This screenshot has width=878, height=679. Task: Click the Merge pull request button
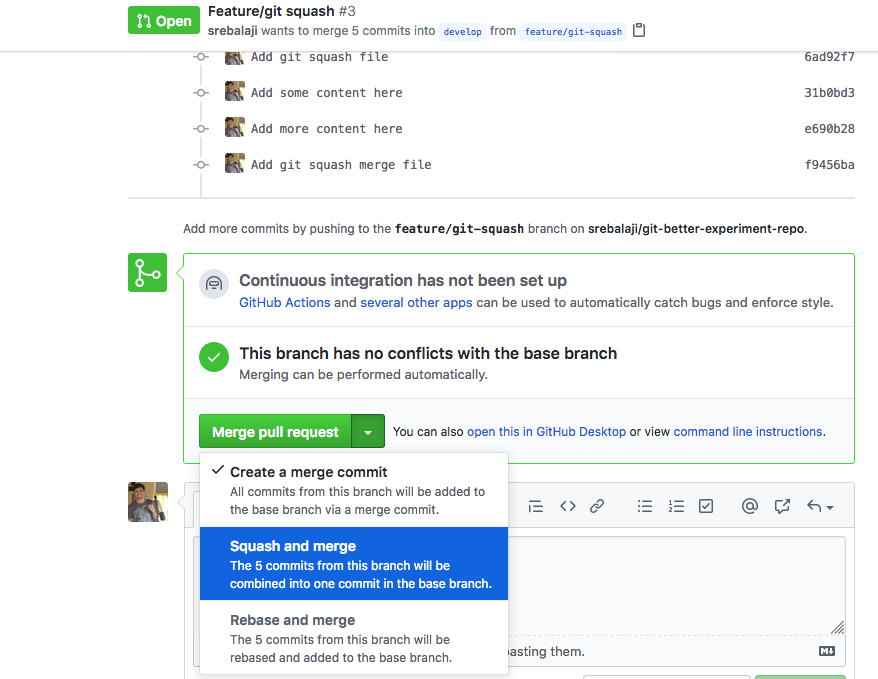click(x=274, y=431)
